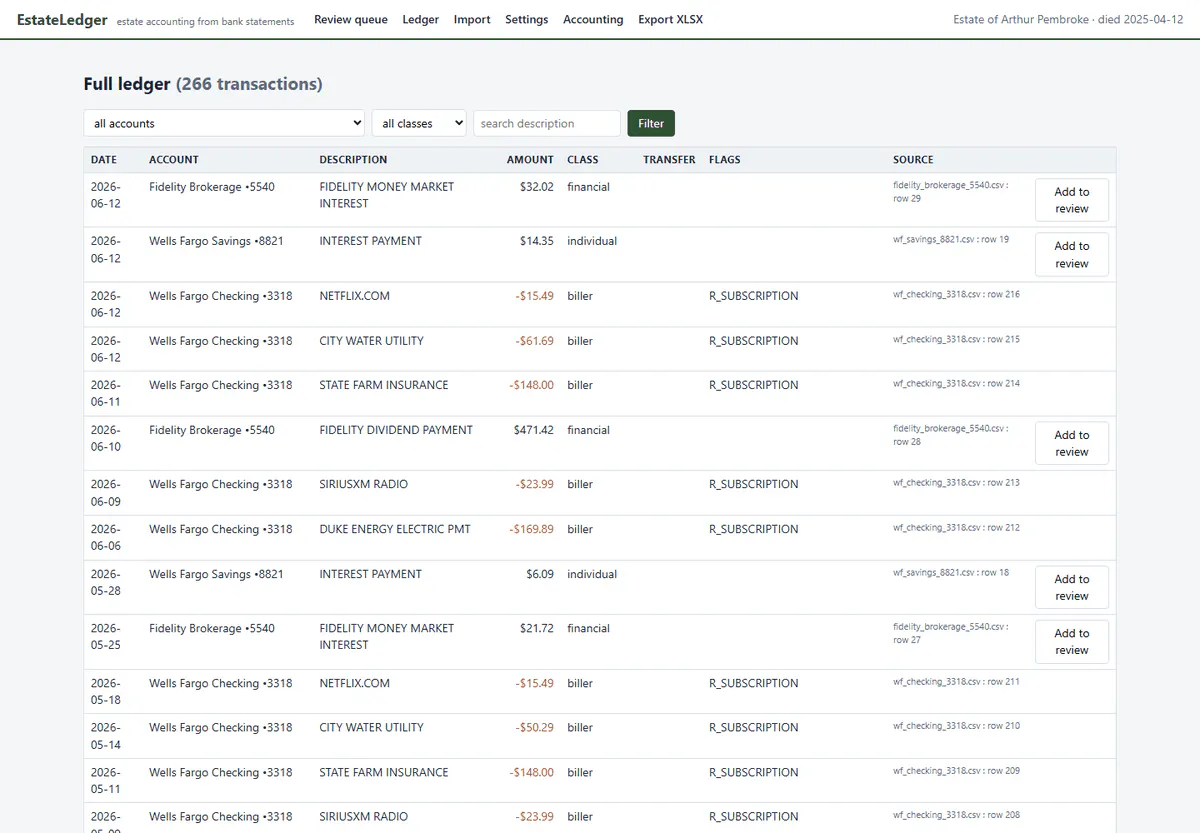Open the Accounting page
This screenshot has width=1200, height=833.
click(x=593, y=19)
